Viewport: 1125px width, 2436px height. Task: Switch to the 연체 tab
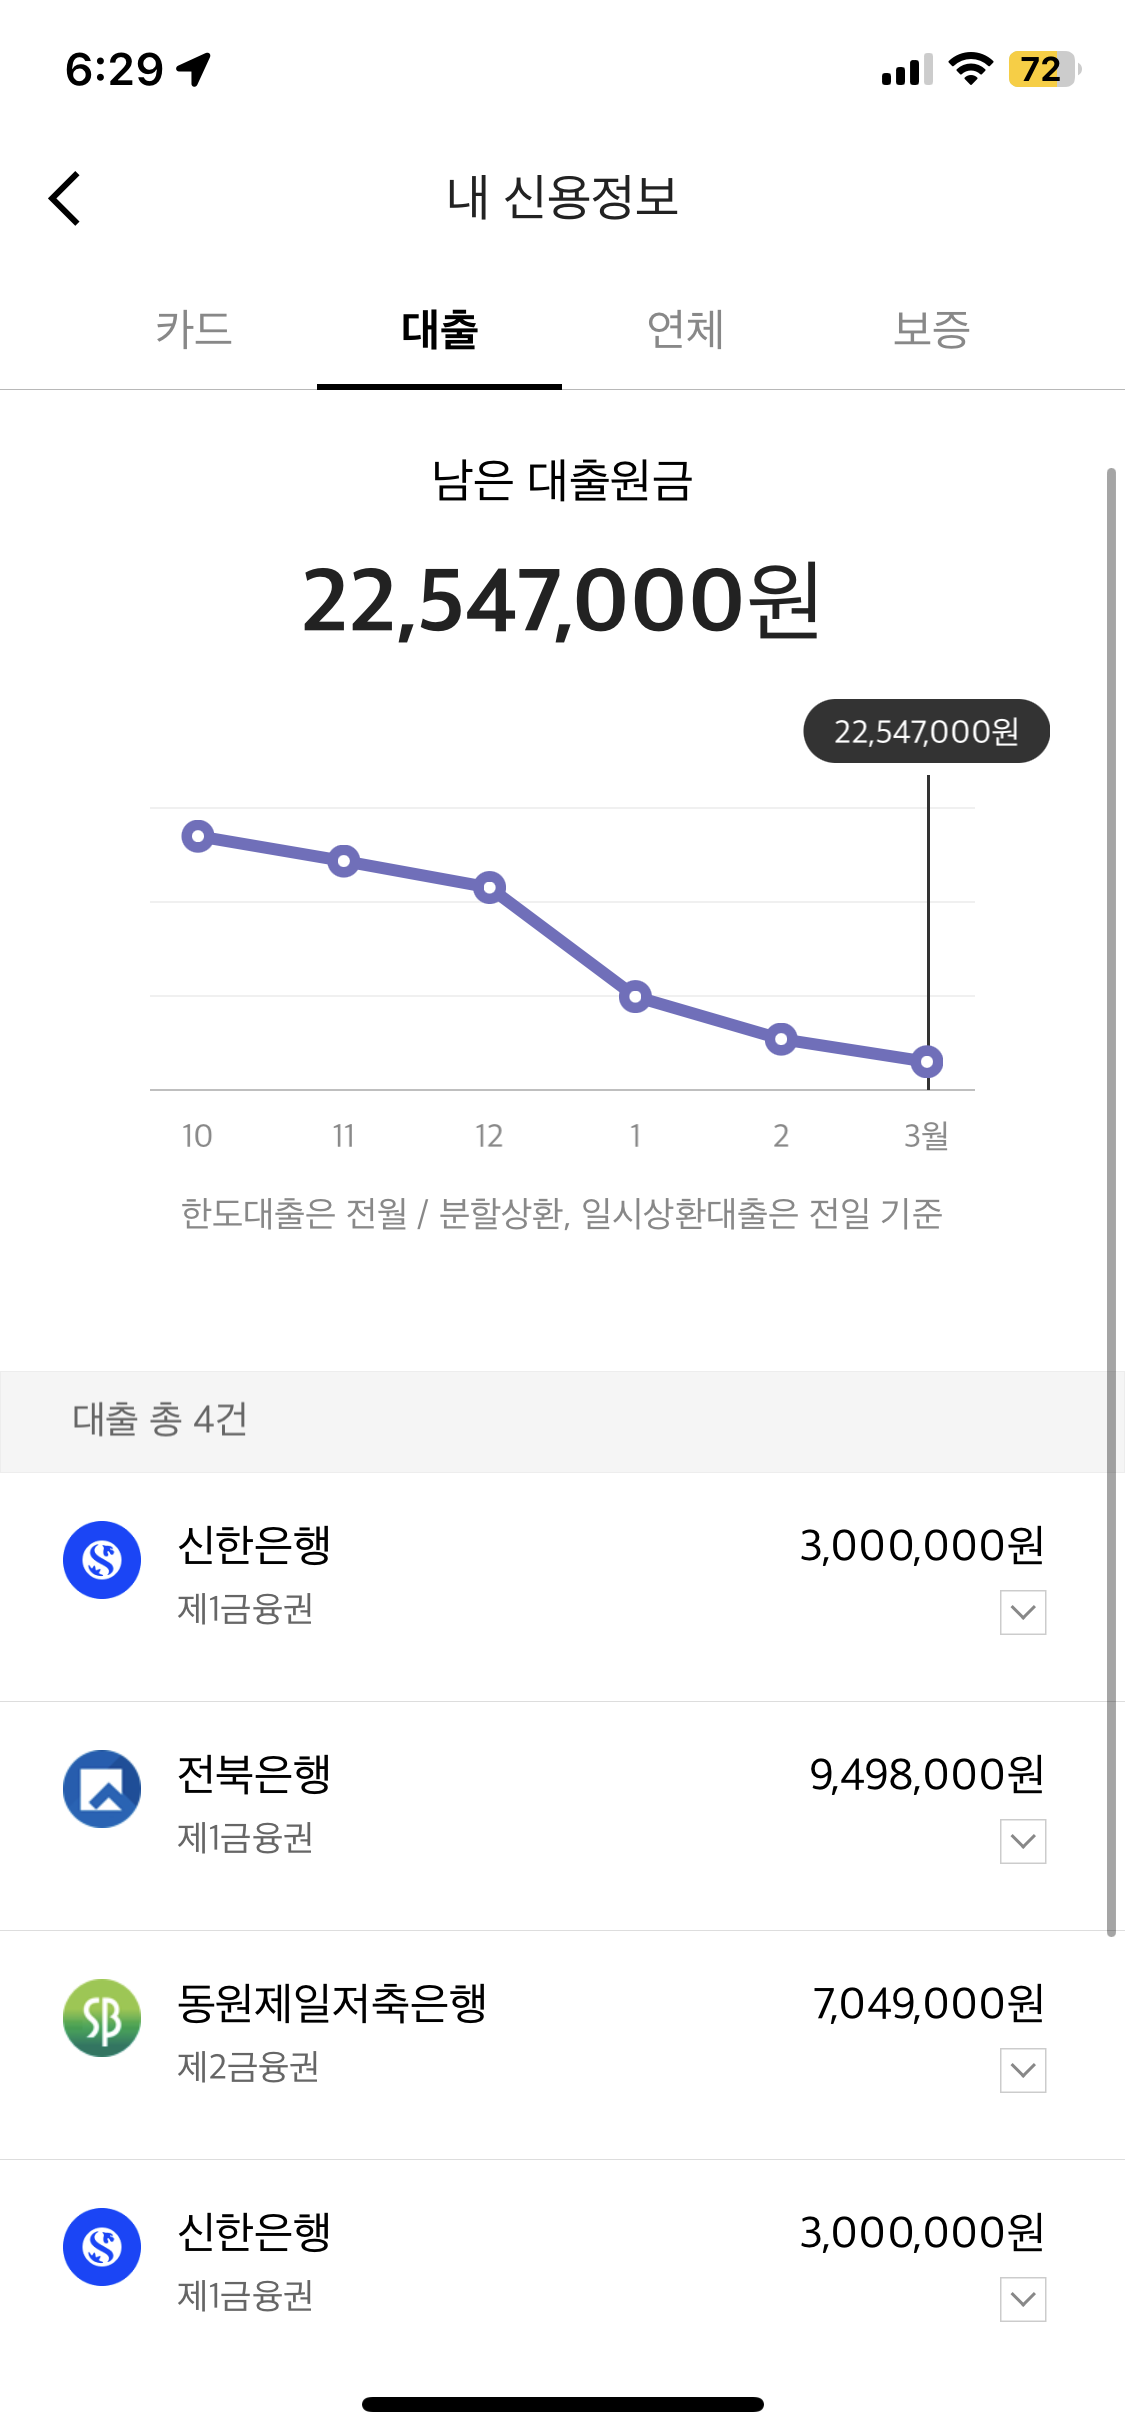tap(685, 329)
